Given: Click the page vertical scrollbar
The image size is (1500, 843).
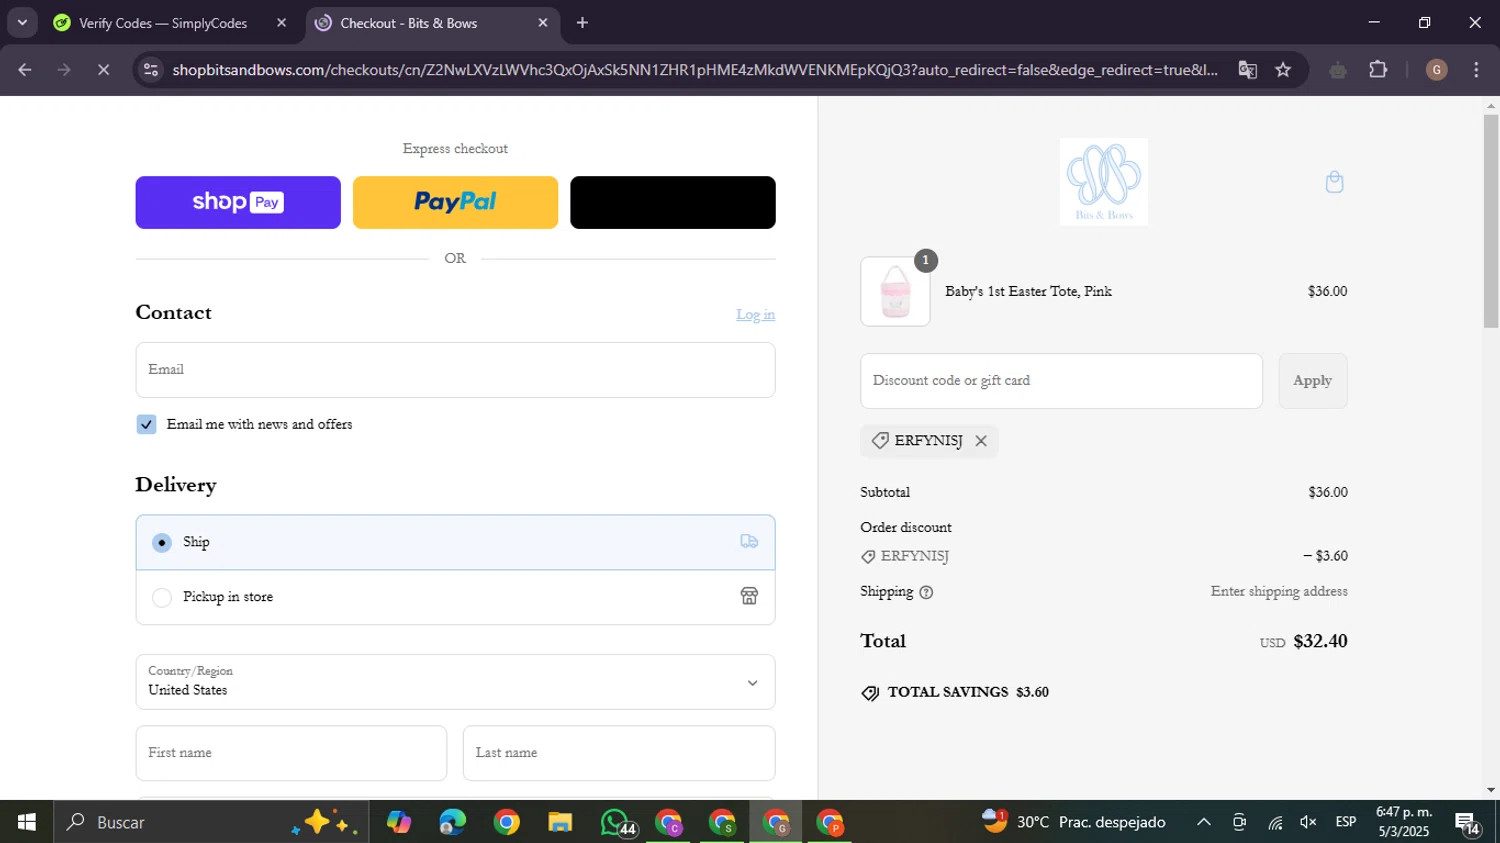Looking at the screenshot, I should (x=1491, y=222).
